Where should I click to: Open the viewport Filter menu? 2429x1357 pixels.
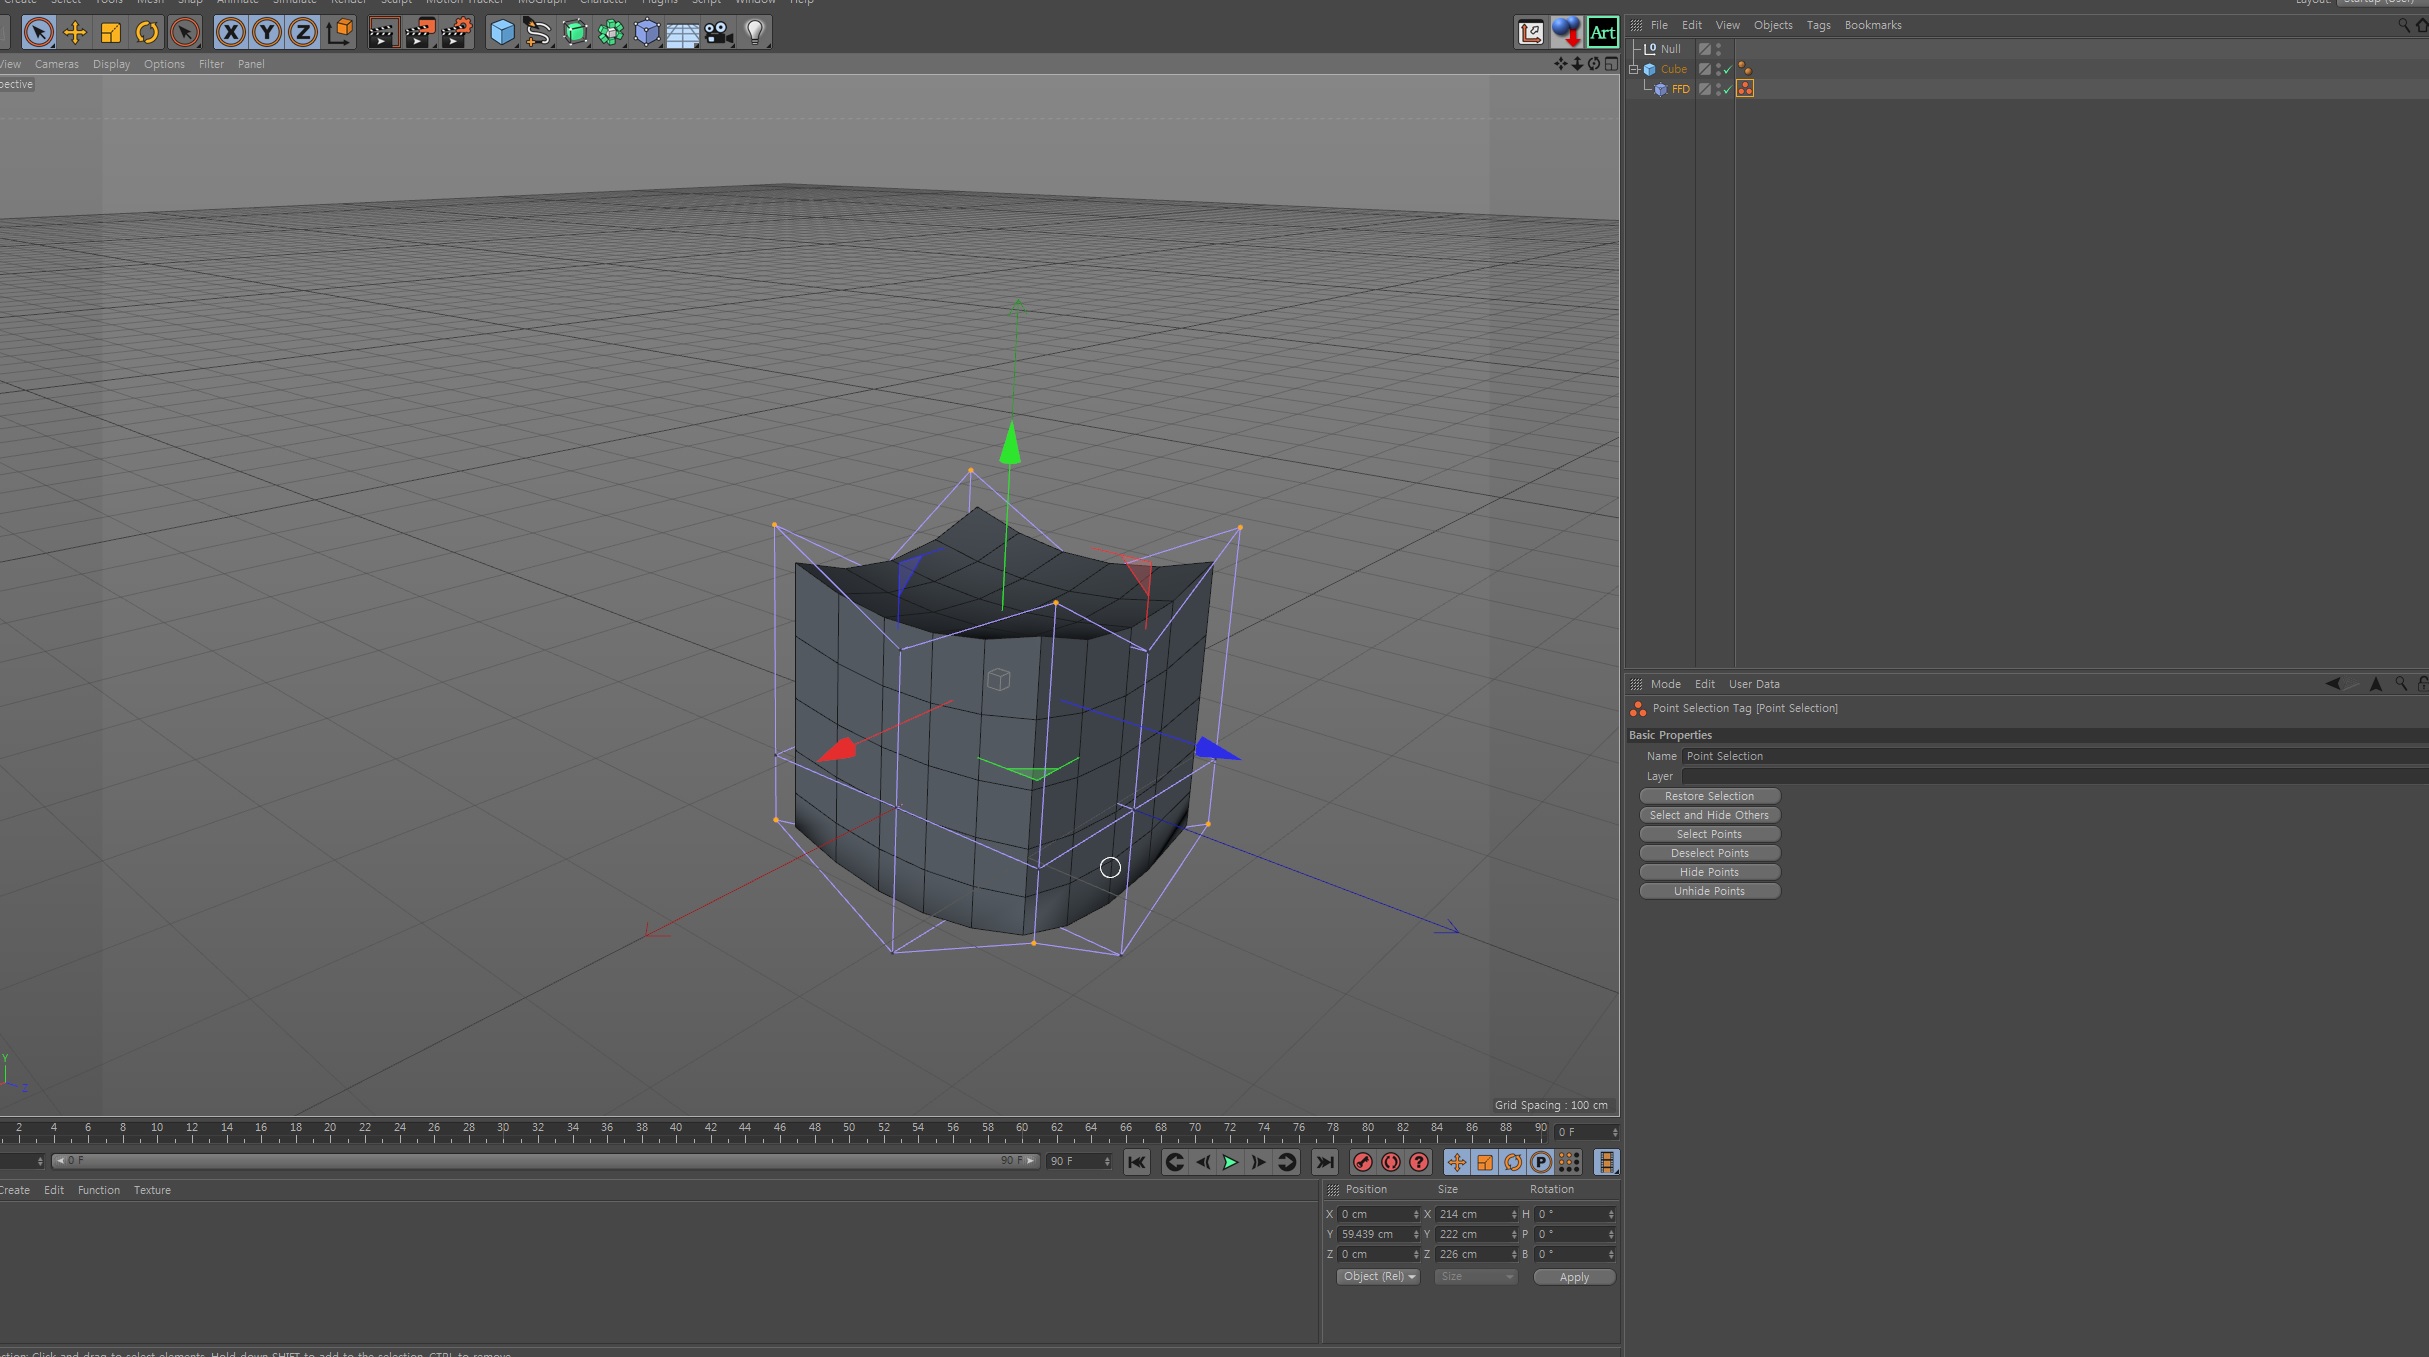211,64
